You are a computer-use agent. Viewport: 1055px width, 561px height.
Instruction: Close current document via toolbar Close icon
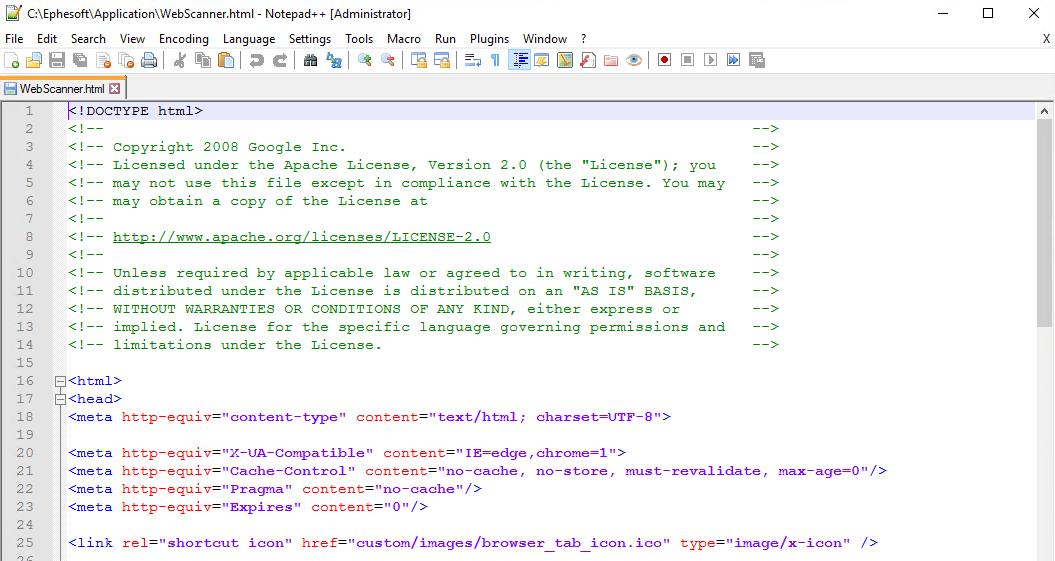click(x=103, y=61)
